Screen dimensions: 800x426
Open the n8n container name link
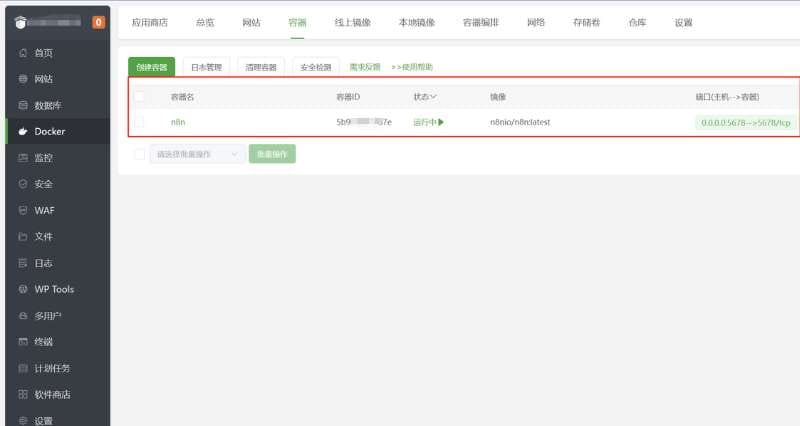tap(178, 122)
